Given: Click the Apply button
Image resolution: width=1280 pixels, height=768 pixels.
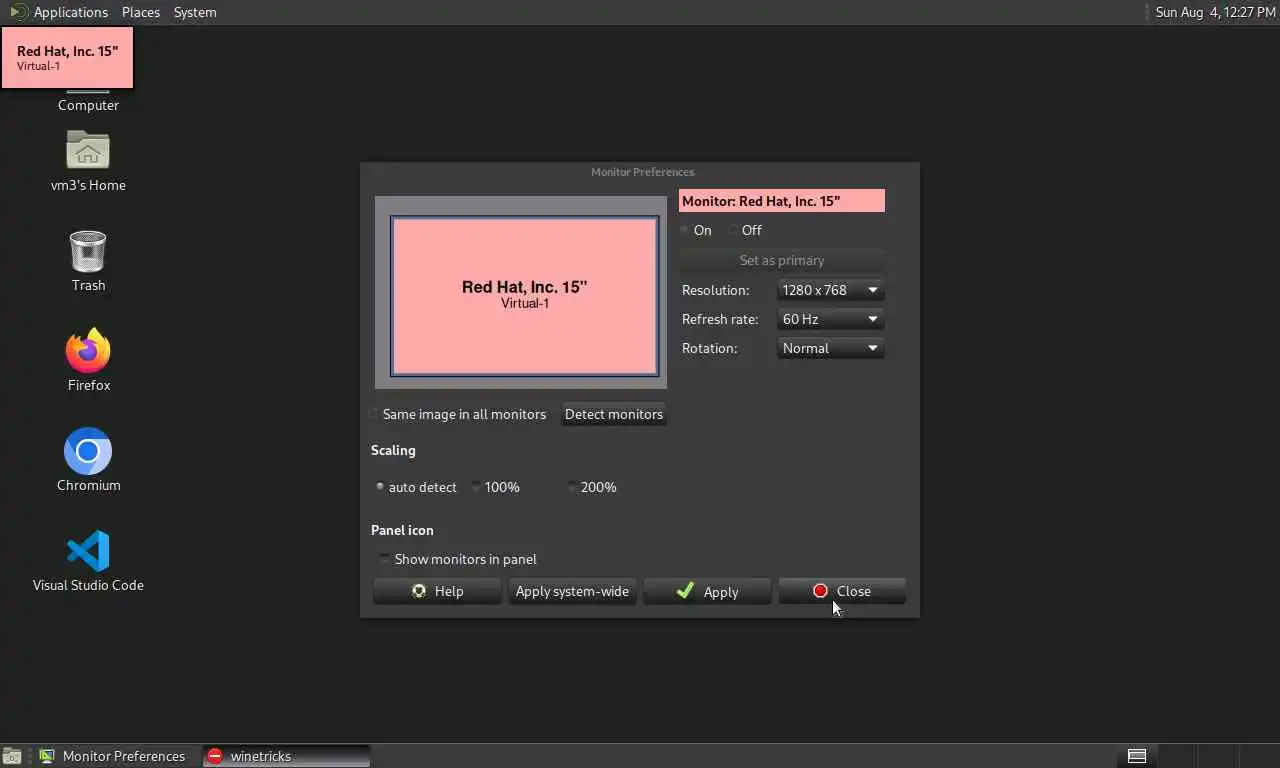Looking at the screenshot, I should click(707, 591).
